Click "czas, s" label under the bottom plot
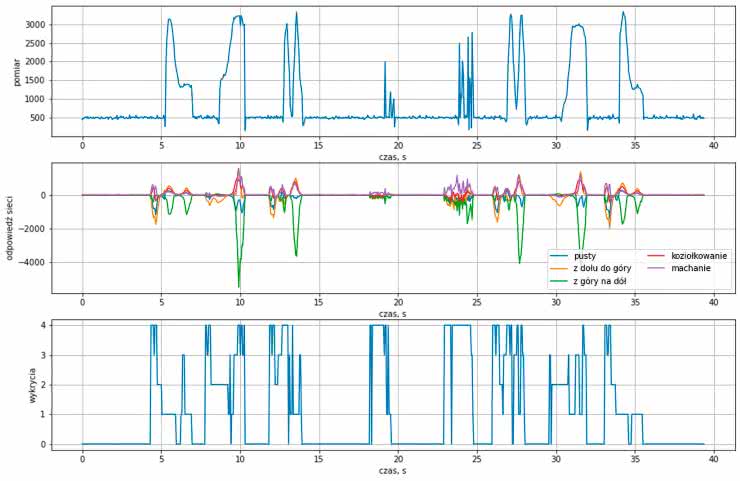 coord(393,469)
